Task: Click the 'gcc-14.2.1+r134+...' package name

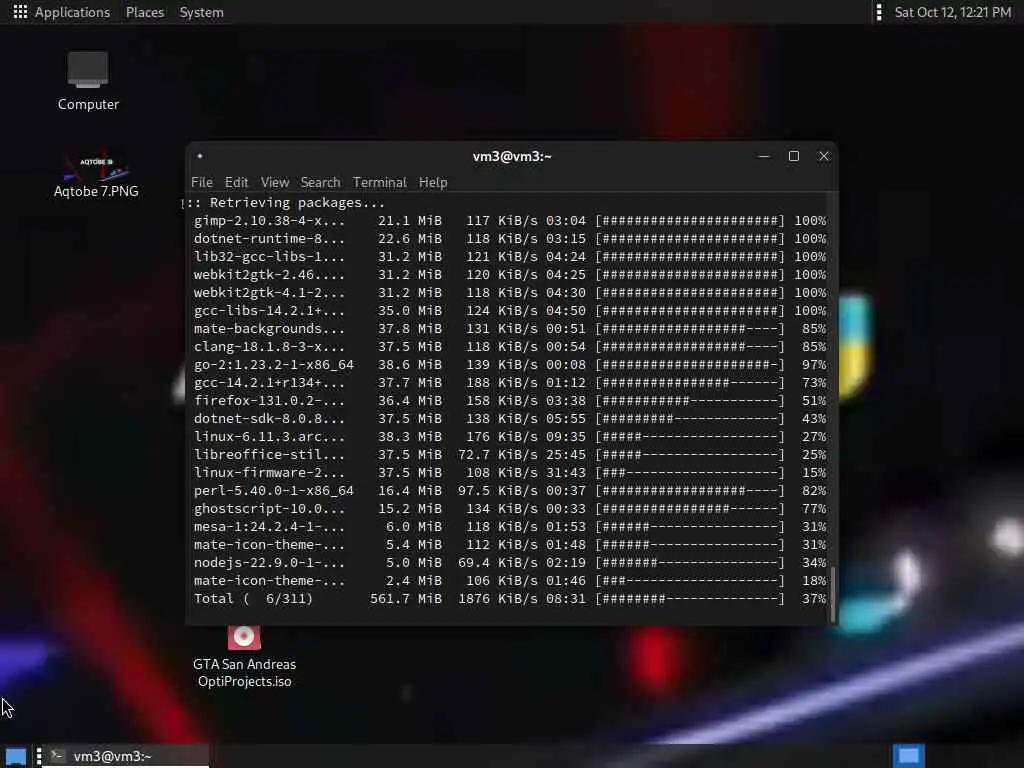Action: (x=269, y=383)
